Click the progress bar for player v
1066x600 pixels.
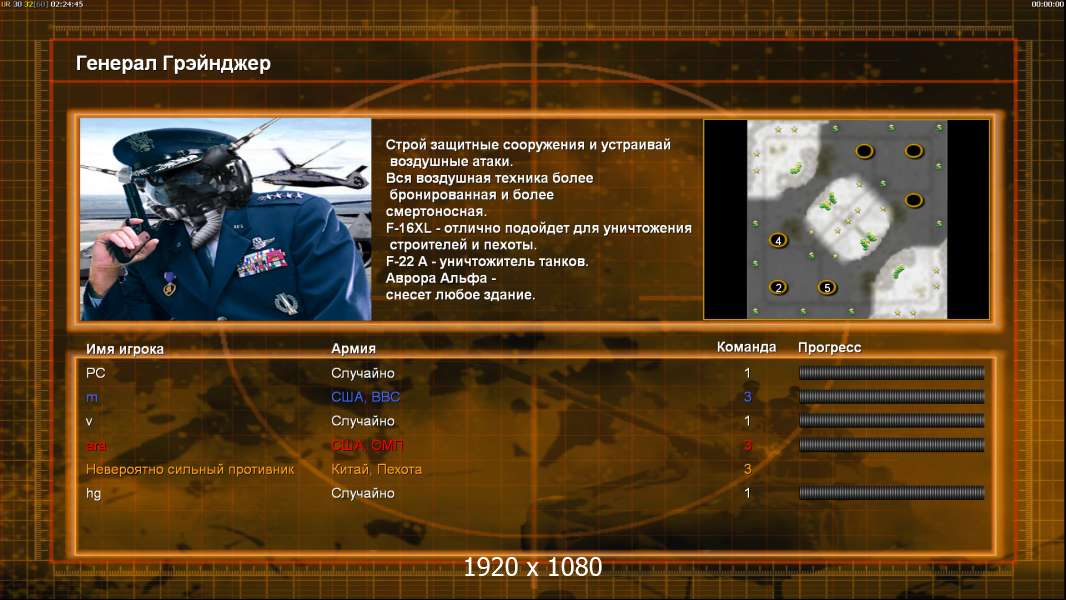[891, 421]
